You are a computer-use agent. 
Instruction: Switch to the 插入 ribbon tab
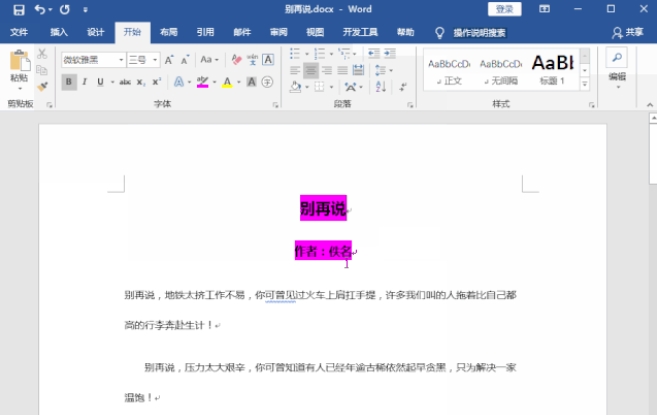click(59, 32)
